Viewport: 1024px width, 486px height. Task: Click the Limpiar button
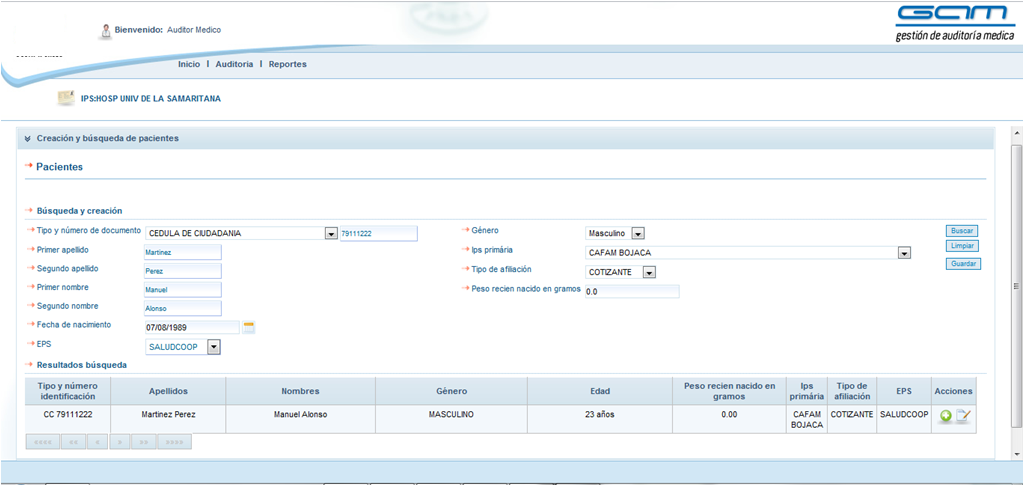962,246
